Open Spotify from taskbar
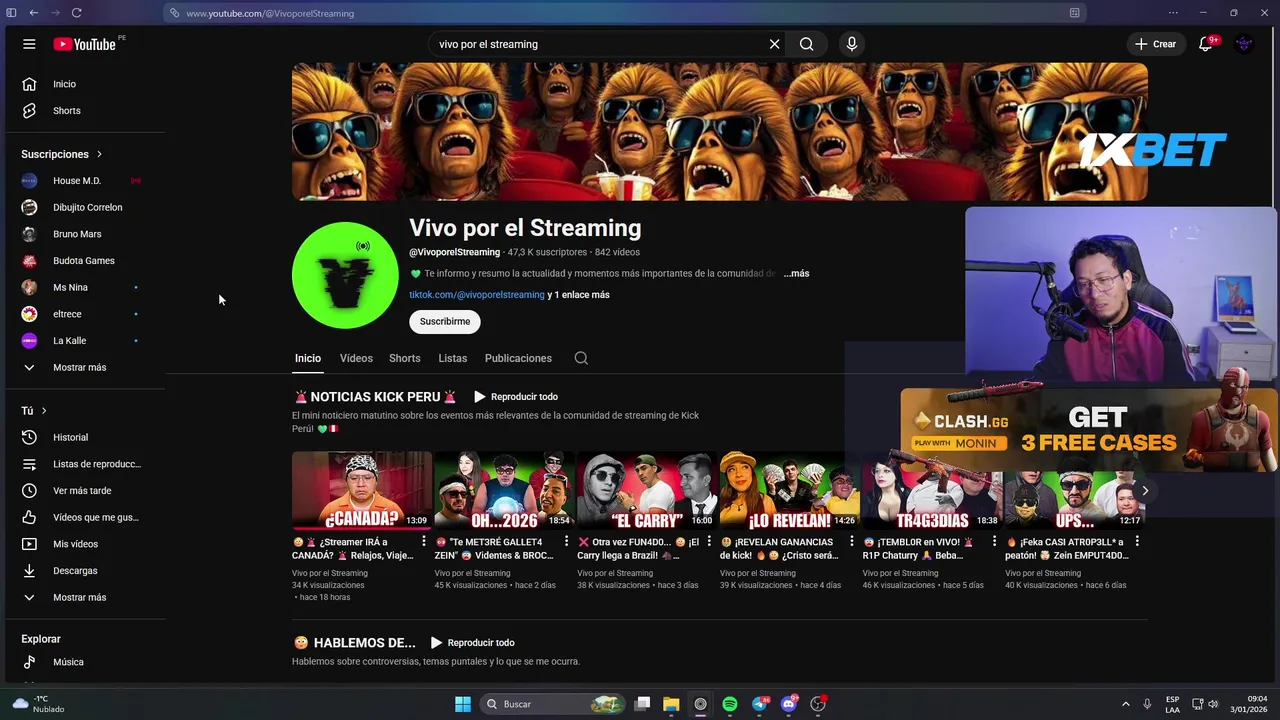The height and width of the screenshot is (720, 1280). click(x=730, y=704)
